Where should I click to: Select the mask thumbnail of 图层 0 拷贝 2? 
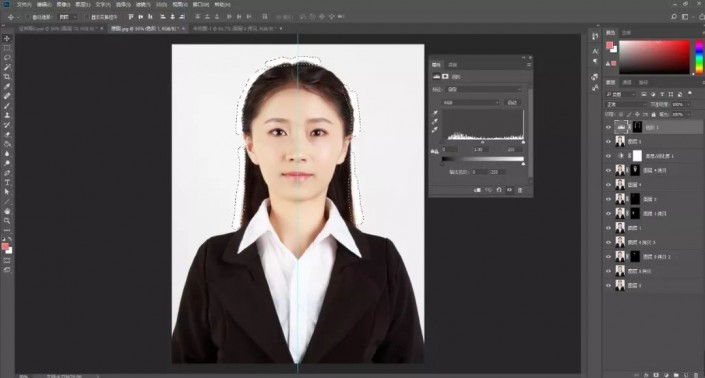[634, 257]
